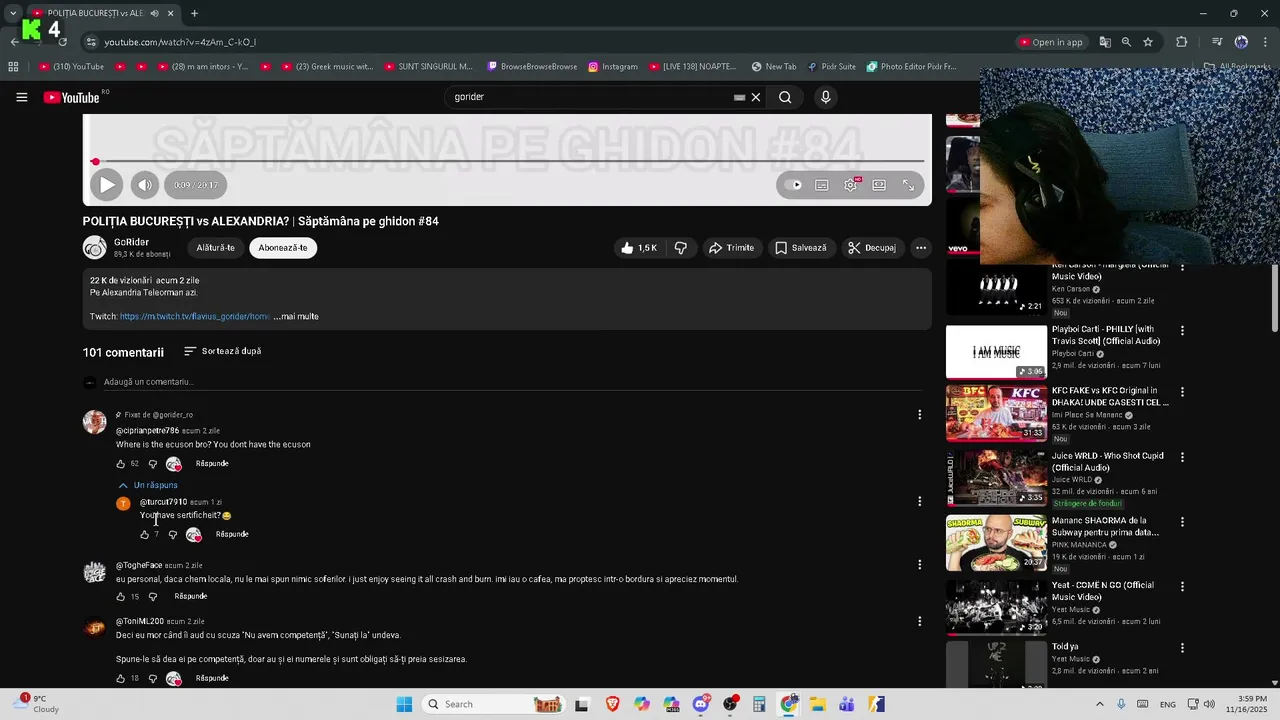Open options menu for @ciprianpetre786's comment
1280x720 pixels.
click(920, 414)
